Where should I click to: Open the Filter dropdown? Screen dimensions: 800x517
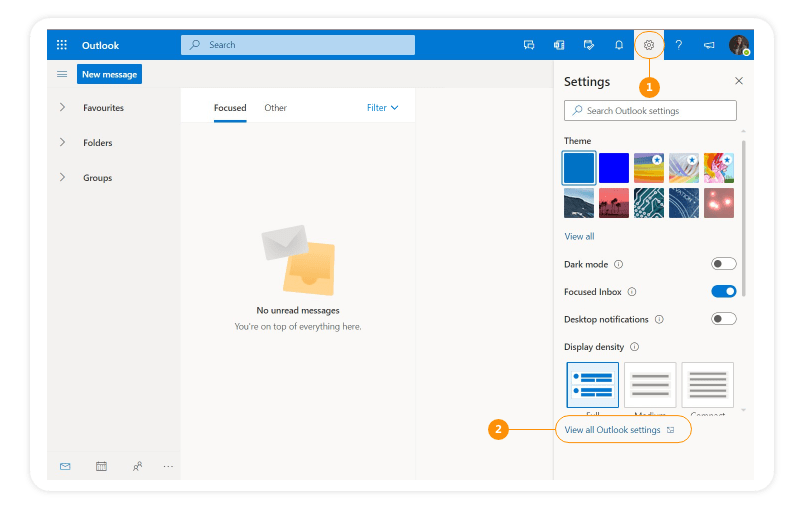(382, 108)
